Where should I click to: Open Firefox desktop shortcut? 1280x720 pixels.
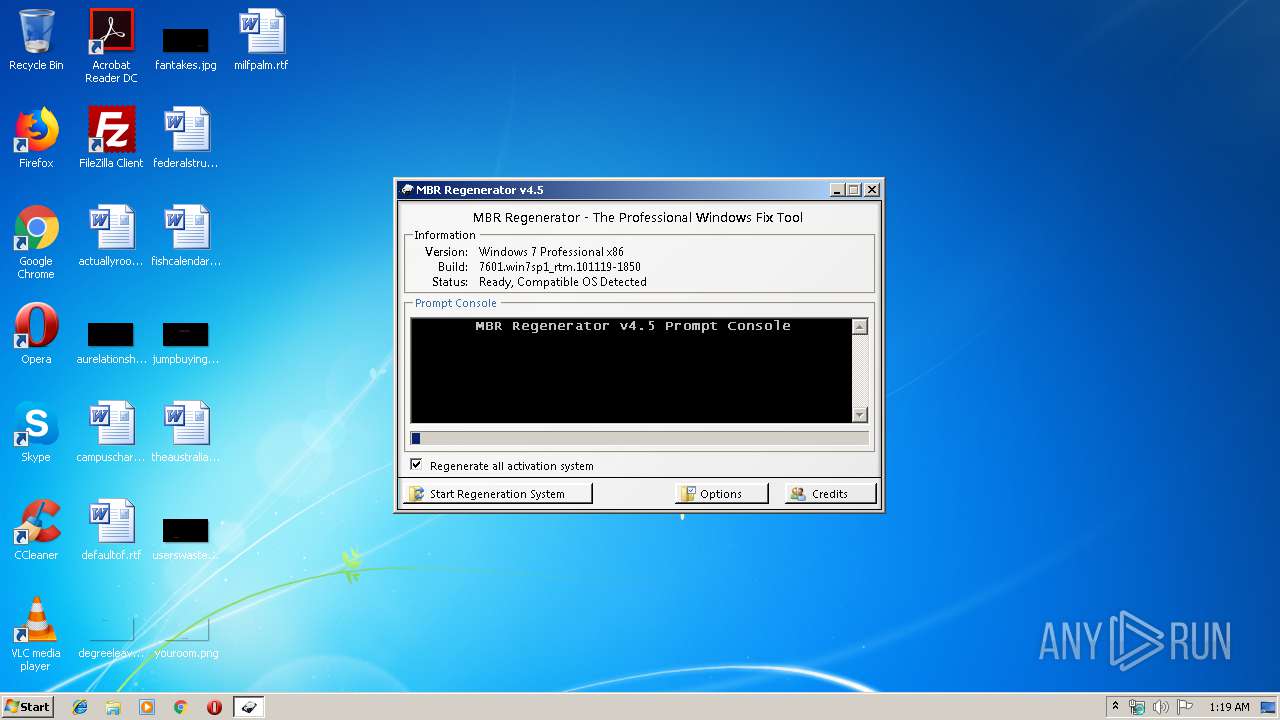(x=36, y=138)
